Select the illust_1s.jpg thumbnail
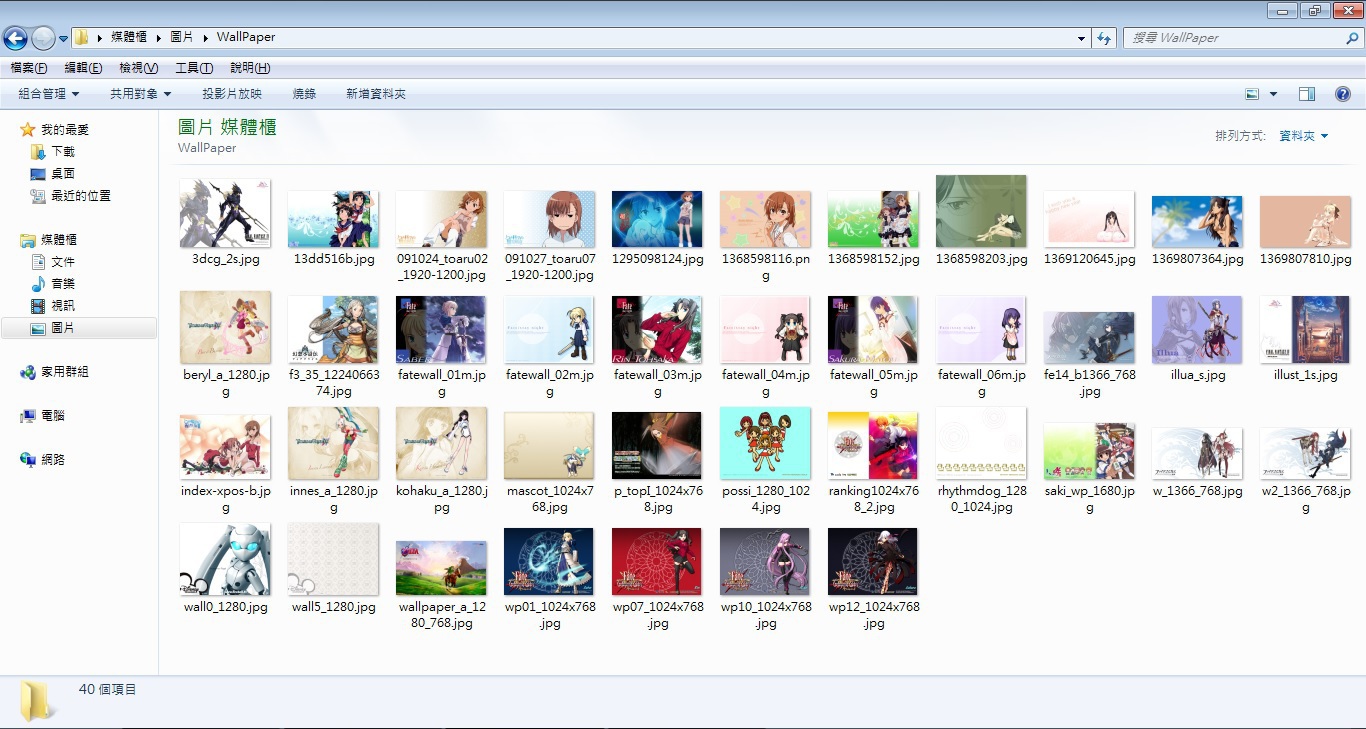Image resolution: width=1366 pixels, height=729 pixels. [1305, 329]
